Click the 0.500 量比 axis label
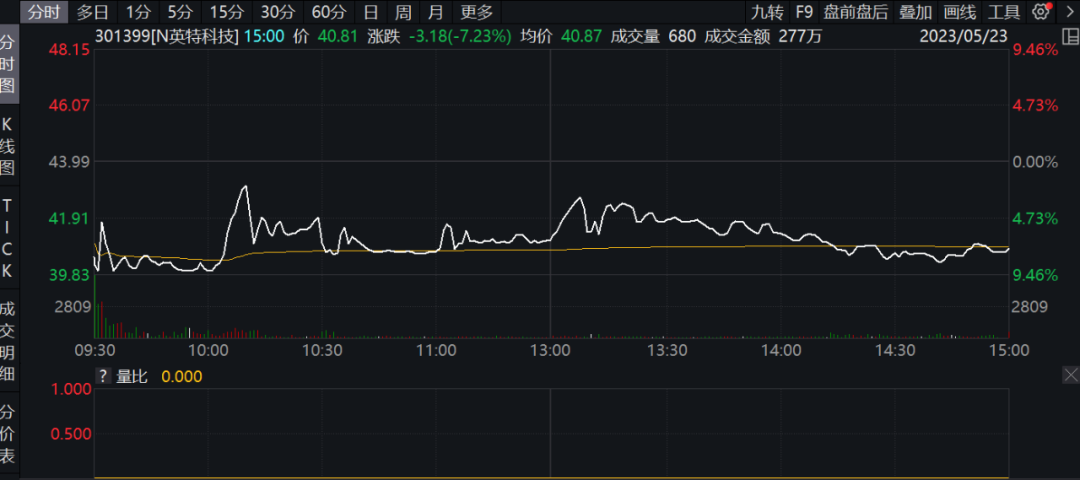The height and width of the screenshot is (480, 1080). point(72,434)
